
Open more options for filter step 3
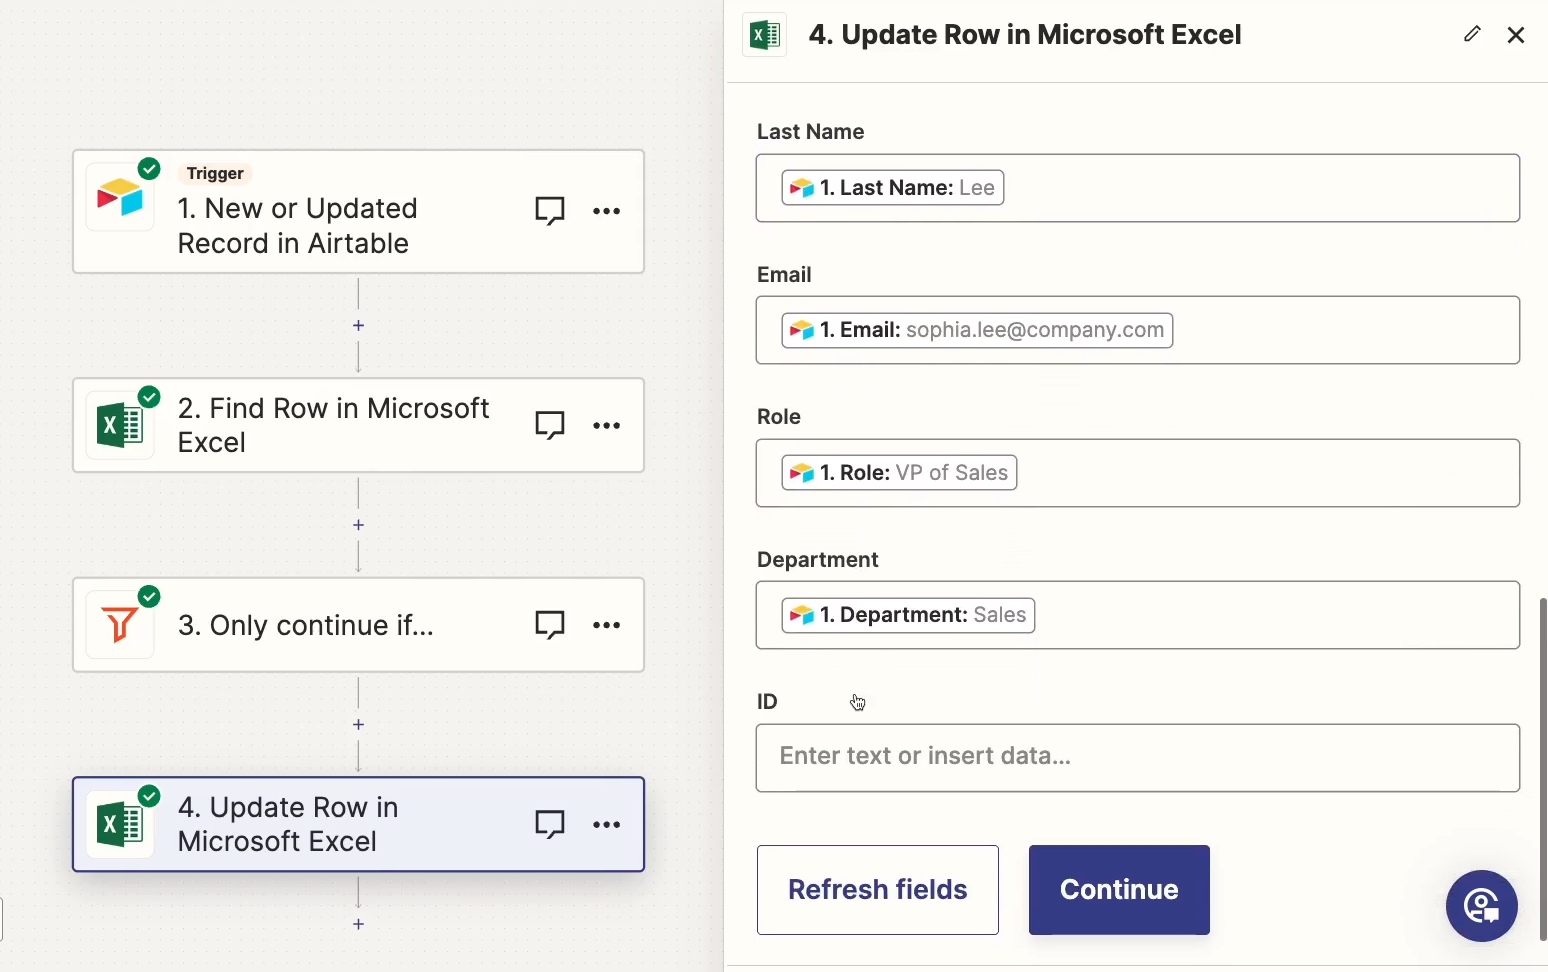click(x=607, y=625)
